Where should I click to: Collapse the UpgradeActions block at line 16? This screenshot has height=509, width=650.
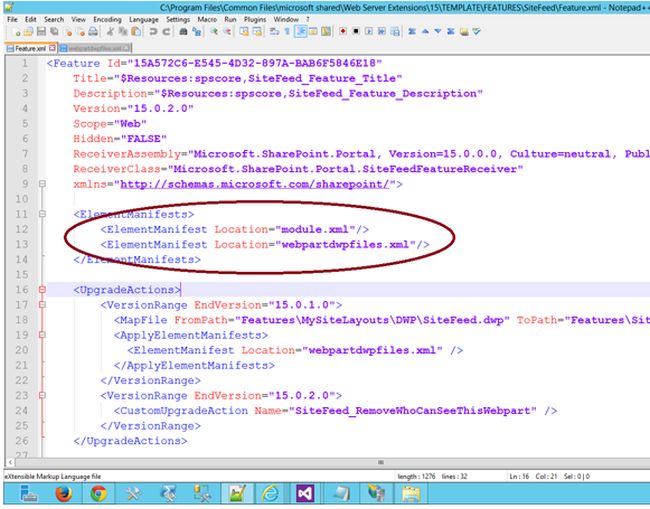tap(42, 289)
